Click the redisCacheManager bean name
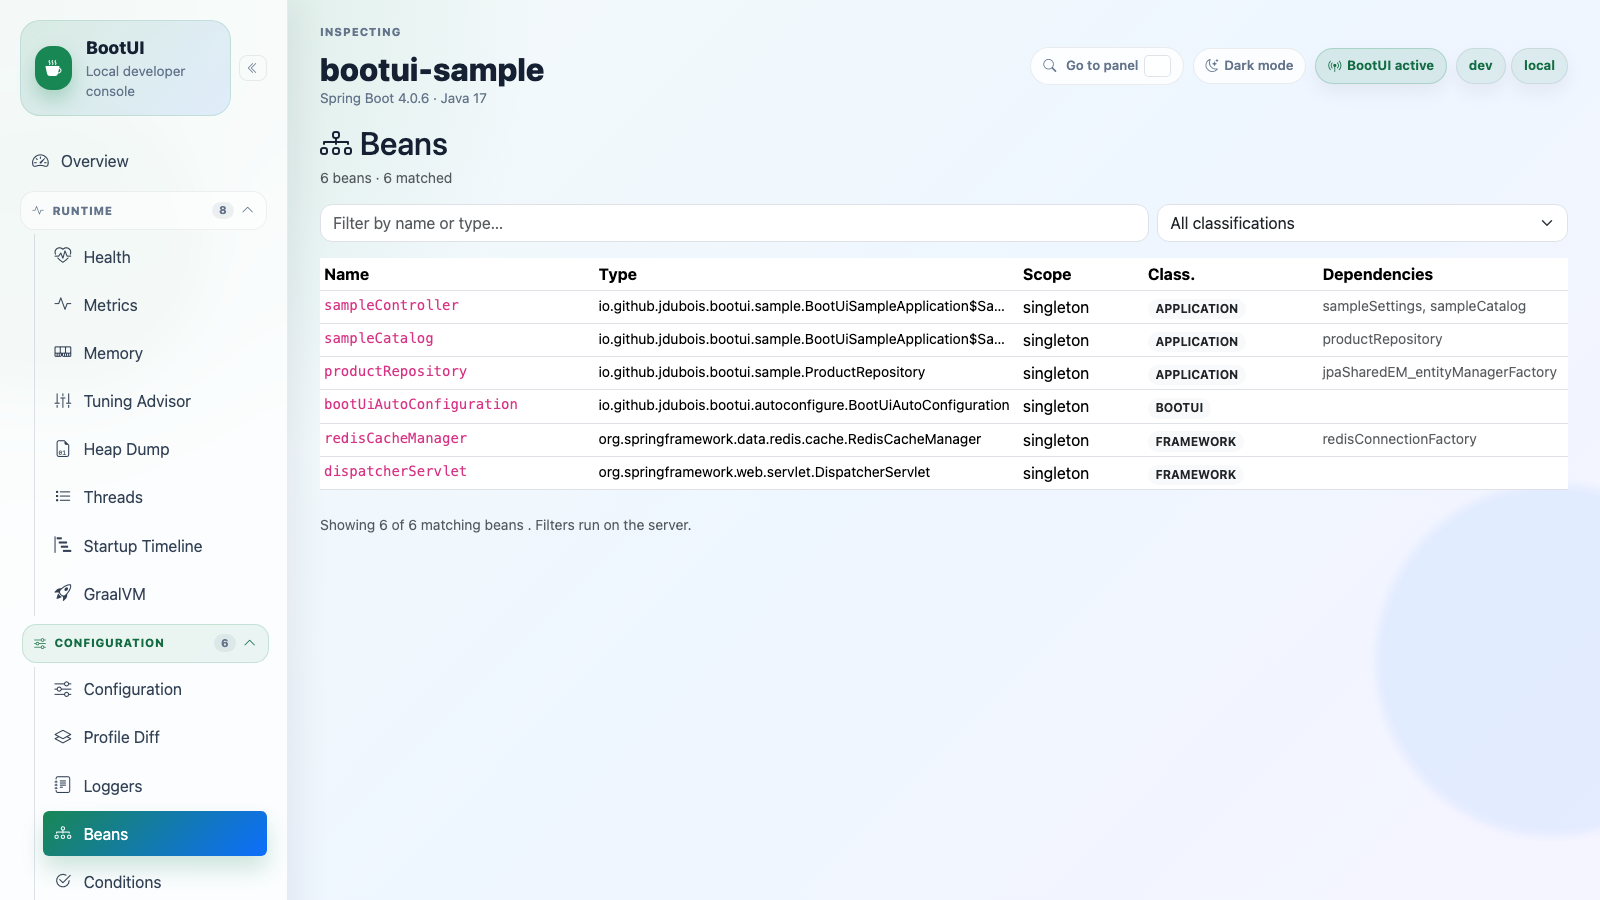The image size is (1600, 900). click(x=395, y=438)
